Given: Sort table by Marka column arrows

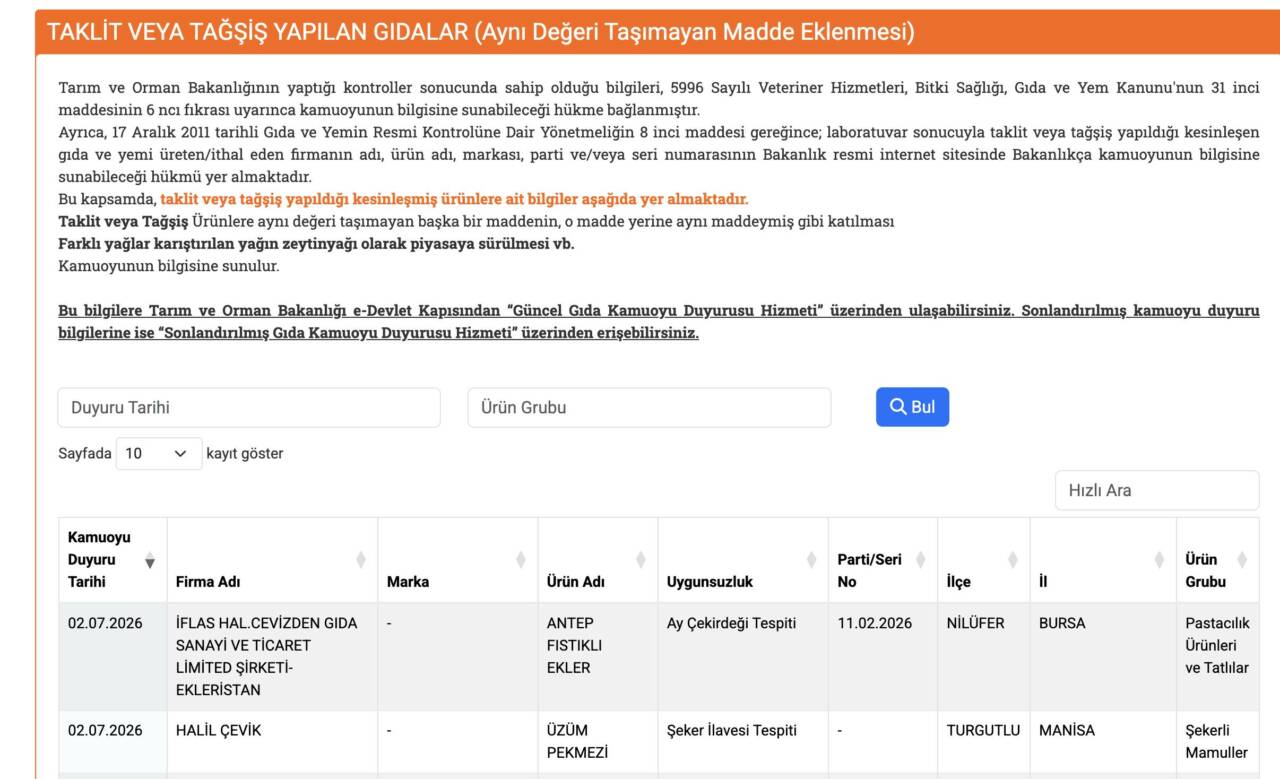Looking at the screenshot, I should click(521, 560).
